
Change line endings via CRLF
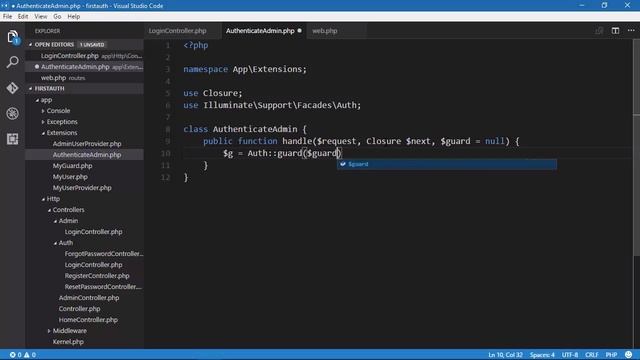pyautogui.click(x=591, y=355)
